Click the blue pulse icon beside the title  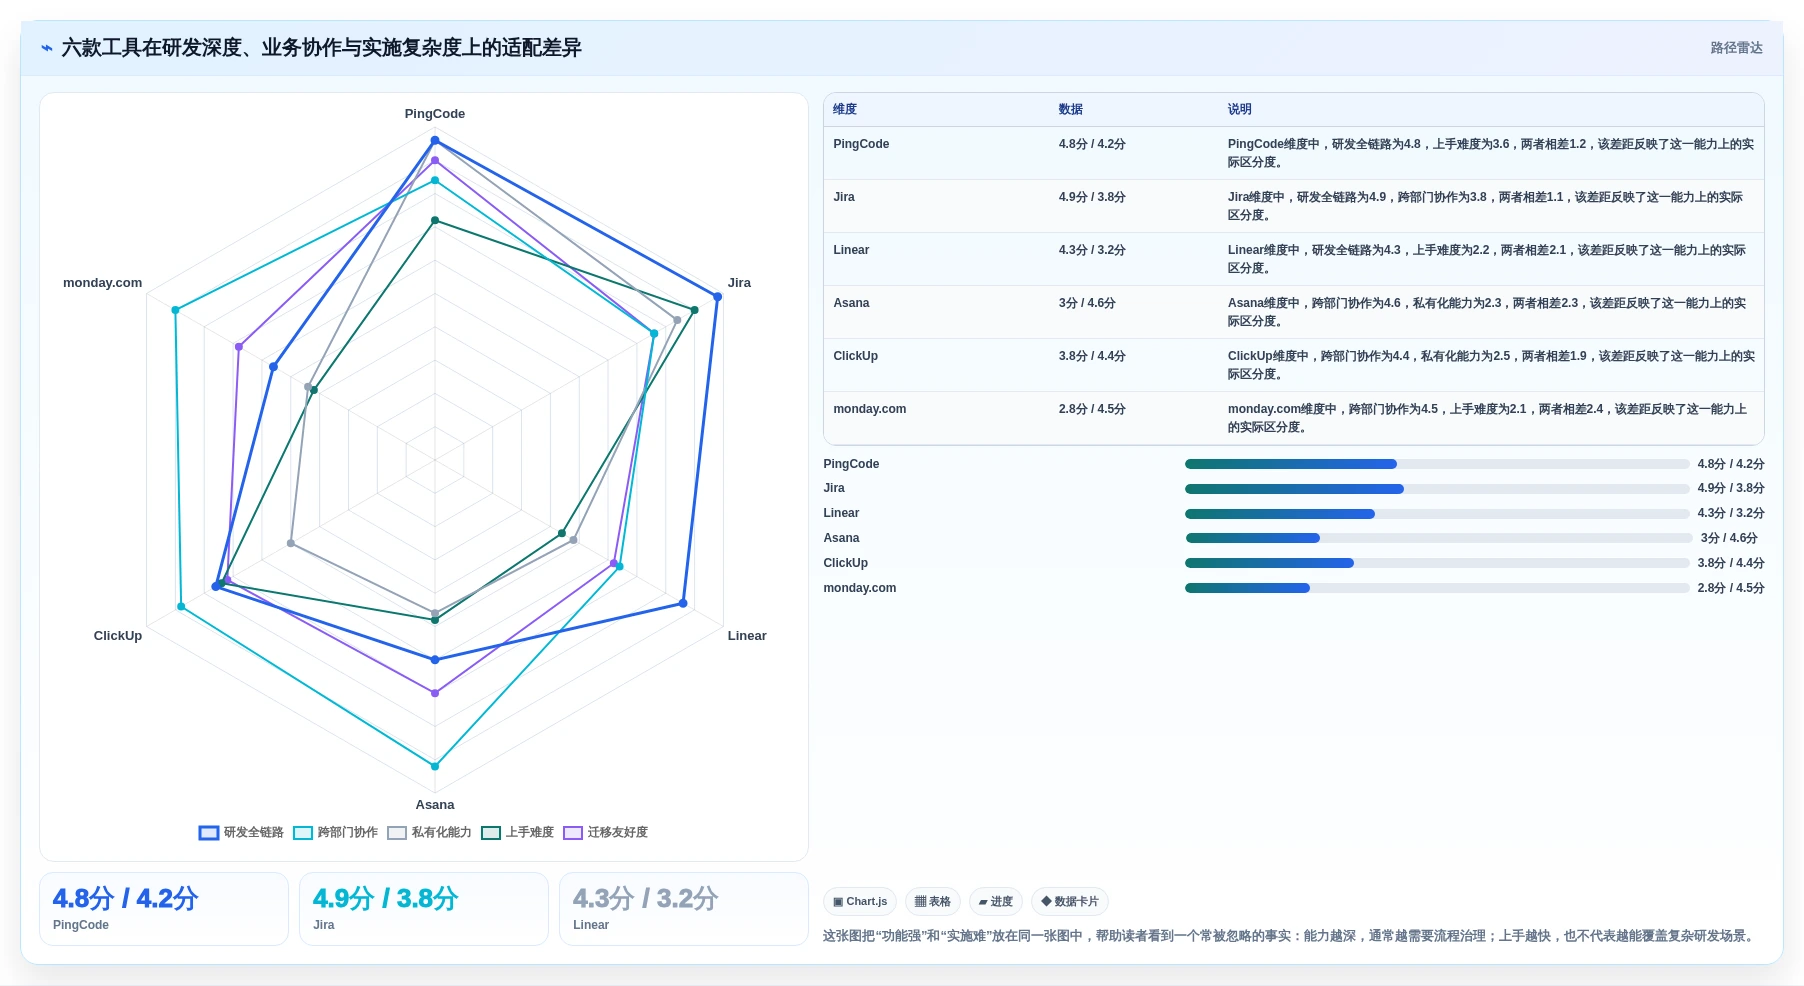47,48
